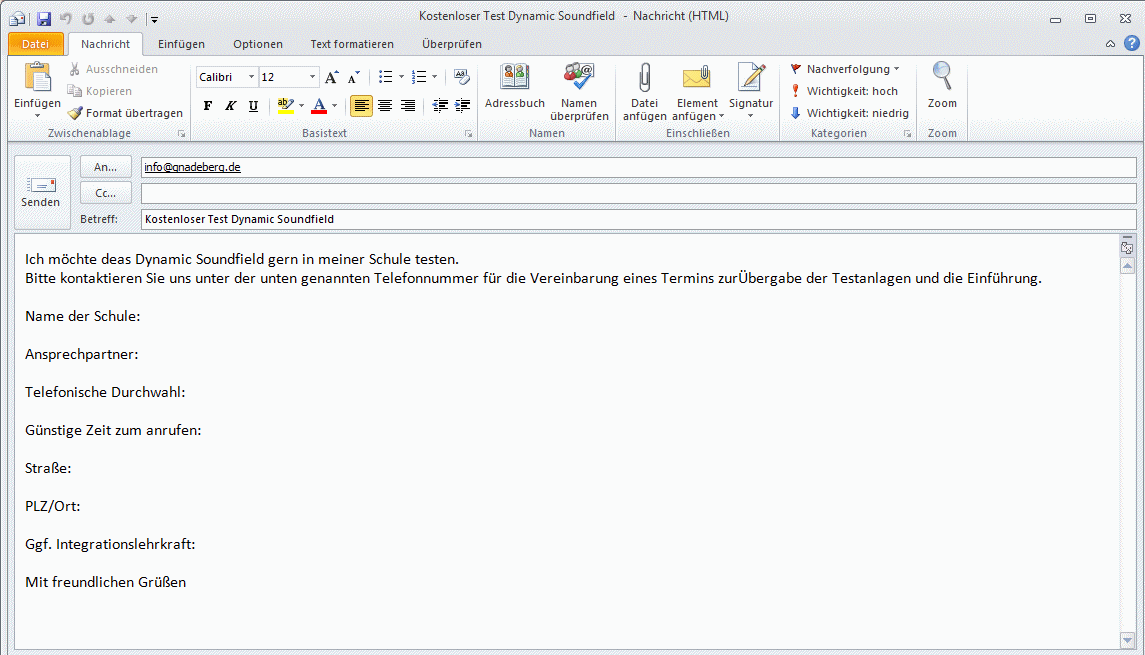Select align left
1145x655 pixels.
361,106
